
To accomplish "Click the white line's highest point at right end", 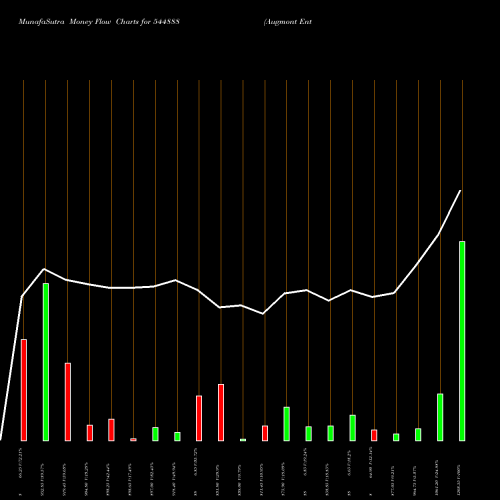I will point(460,191).
